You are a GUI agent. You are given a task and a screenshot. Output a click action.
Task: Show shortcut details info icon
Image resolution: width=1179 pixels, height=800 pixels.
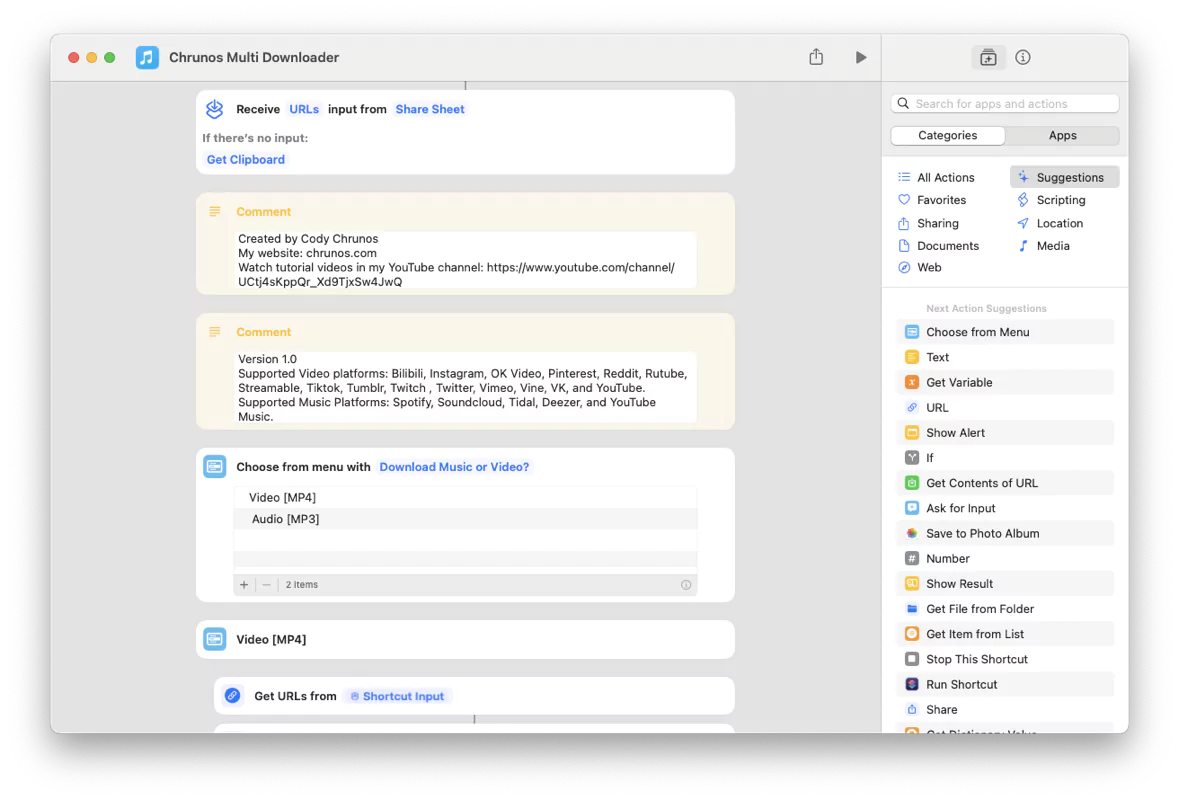tap(1022, 58)
